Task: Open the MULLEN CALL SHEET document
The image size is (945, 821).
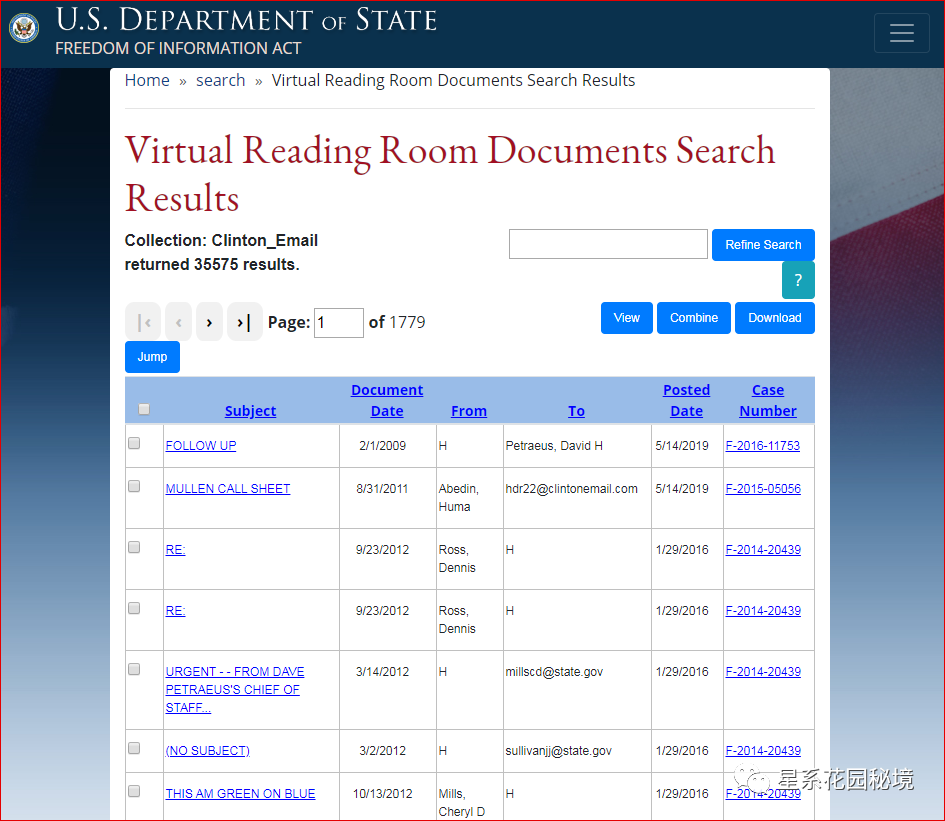Action: click(x=228, y=489)
